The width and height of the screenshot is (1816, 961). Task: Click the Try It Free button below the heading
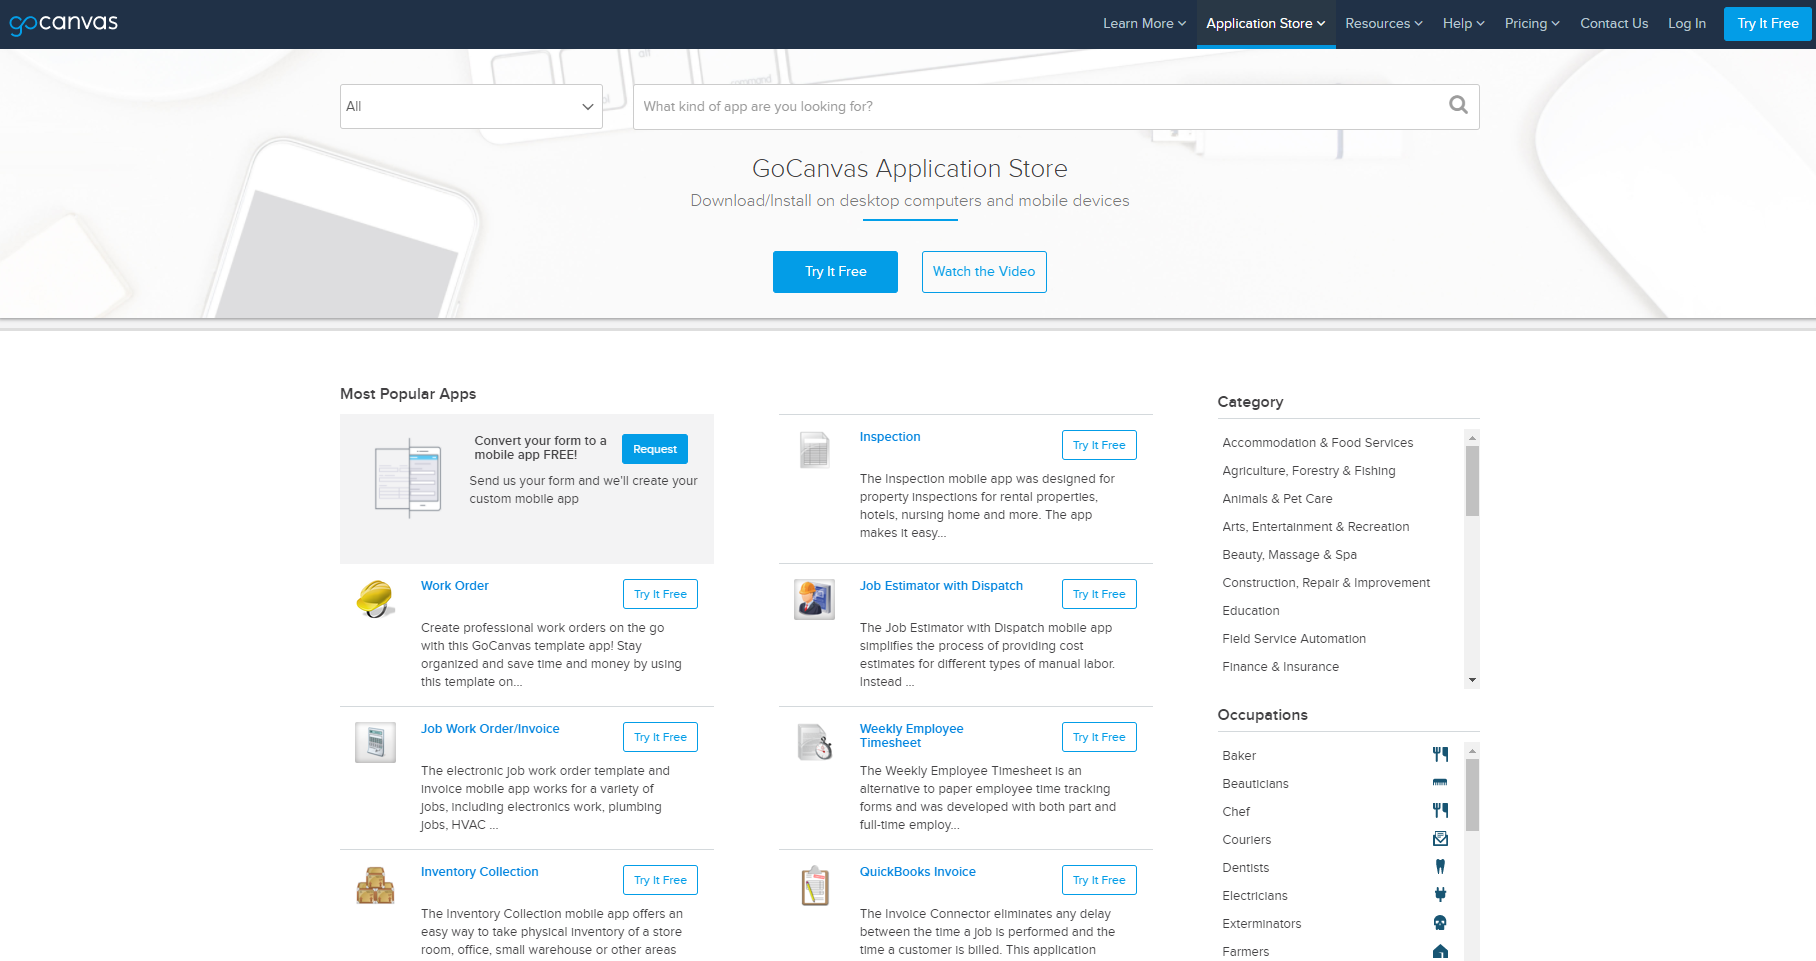(x=834, y=271)
